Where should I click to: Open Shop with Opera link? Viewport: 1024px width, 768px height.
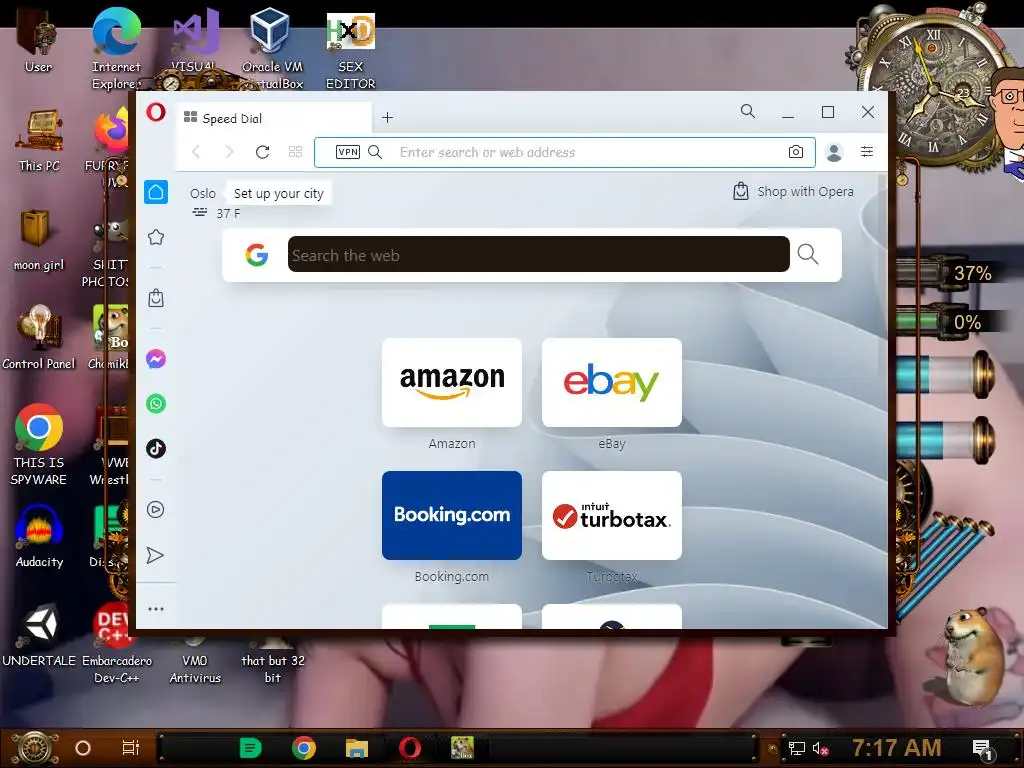[793, 191]
